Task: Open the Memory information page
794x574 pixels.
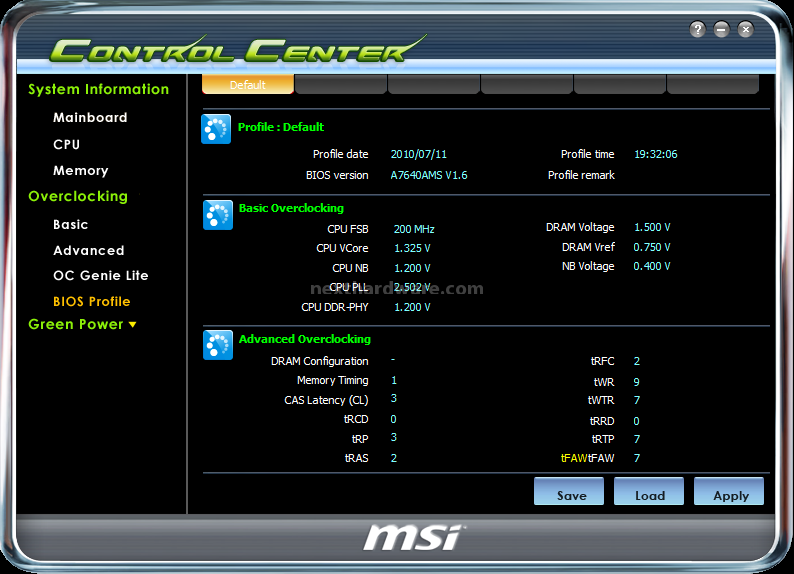Action: (81, 171)
